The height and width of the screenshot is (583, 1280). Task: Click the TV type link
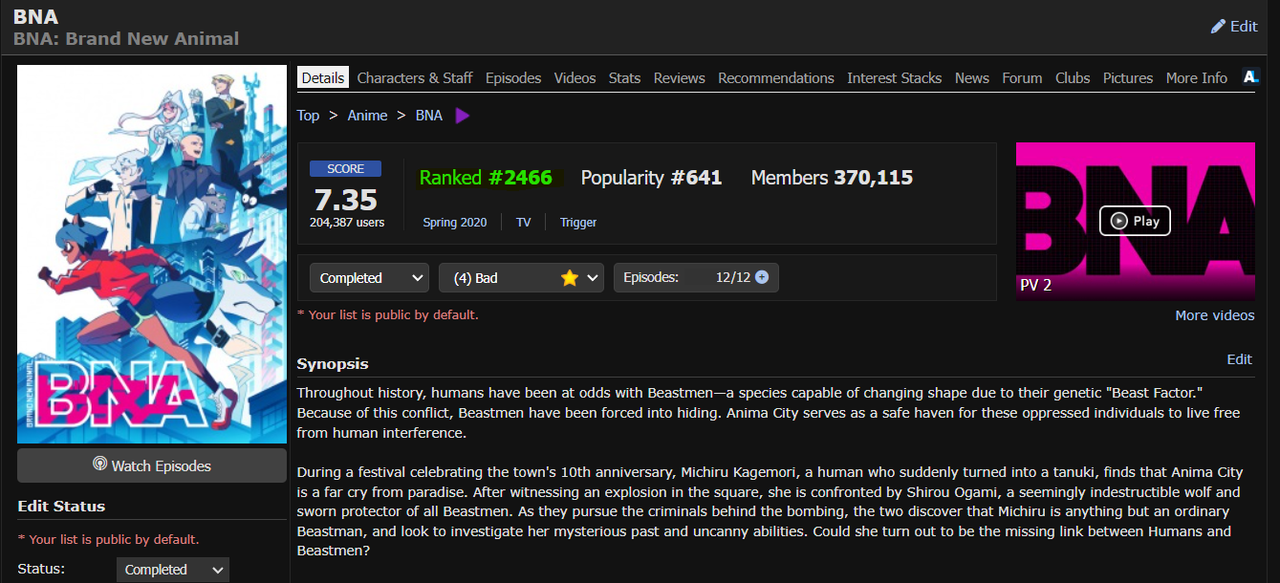(x=523, y=222)
